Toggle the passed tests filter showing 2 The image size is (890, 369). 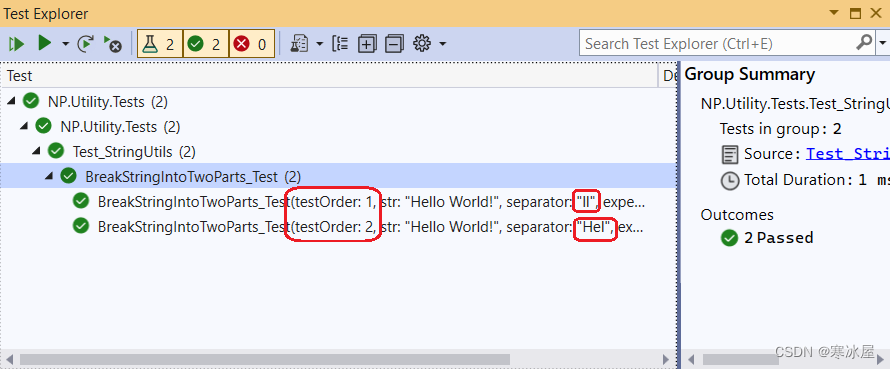pos(206,44)
